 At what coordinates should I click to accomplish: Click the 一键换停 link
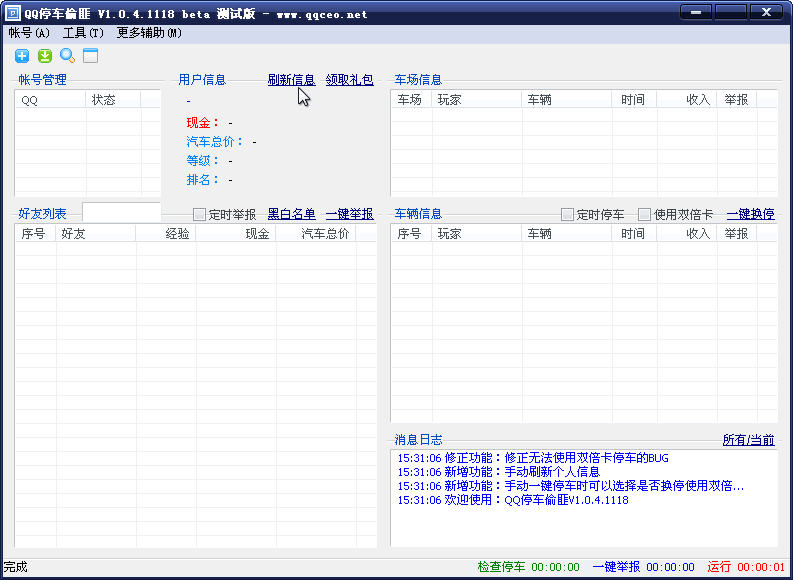(750, 214)
